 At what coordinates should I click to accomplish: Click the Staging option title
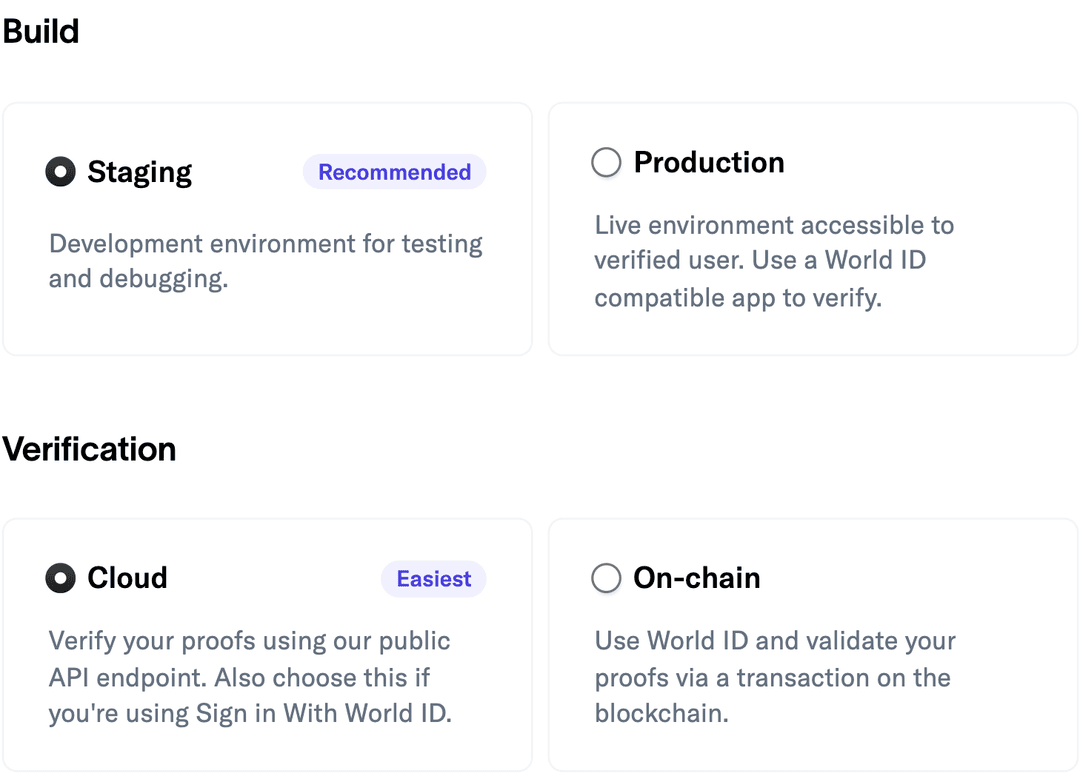tap(140, 172)
